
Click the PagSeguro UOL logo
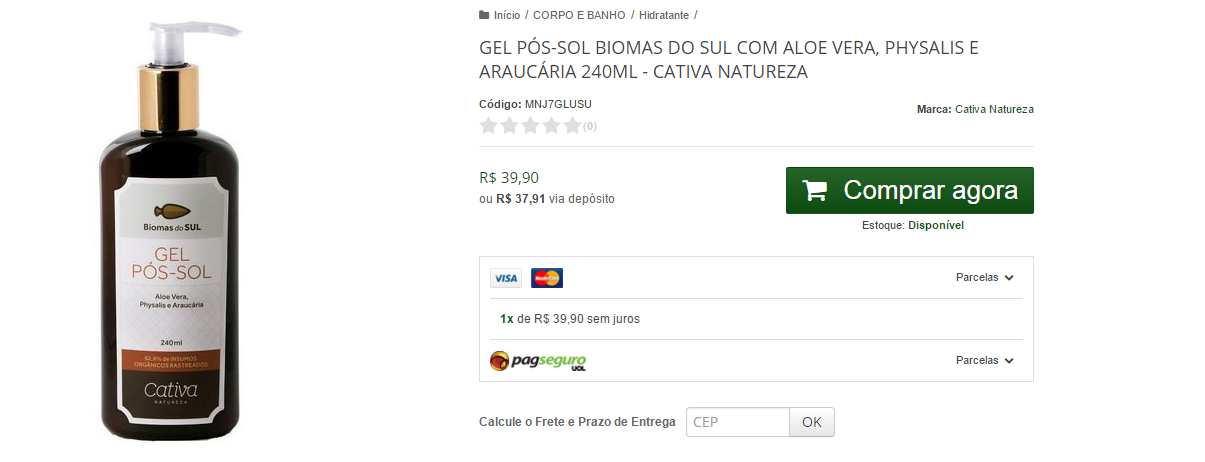(538, 361)
